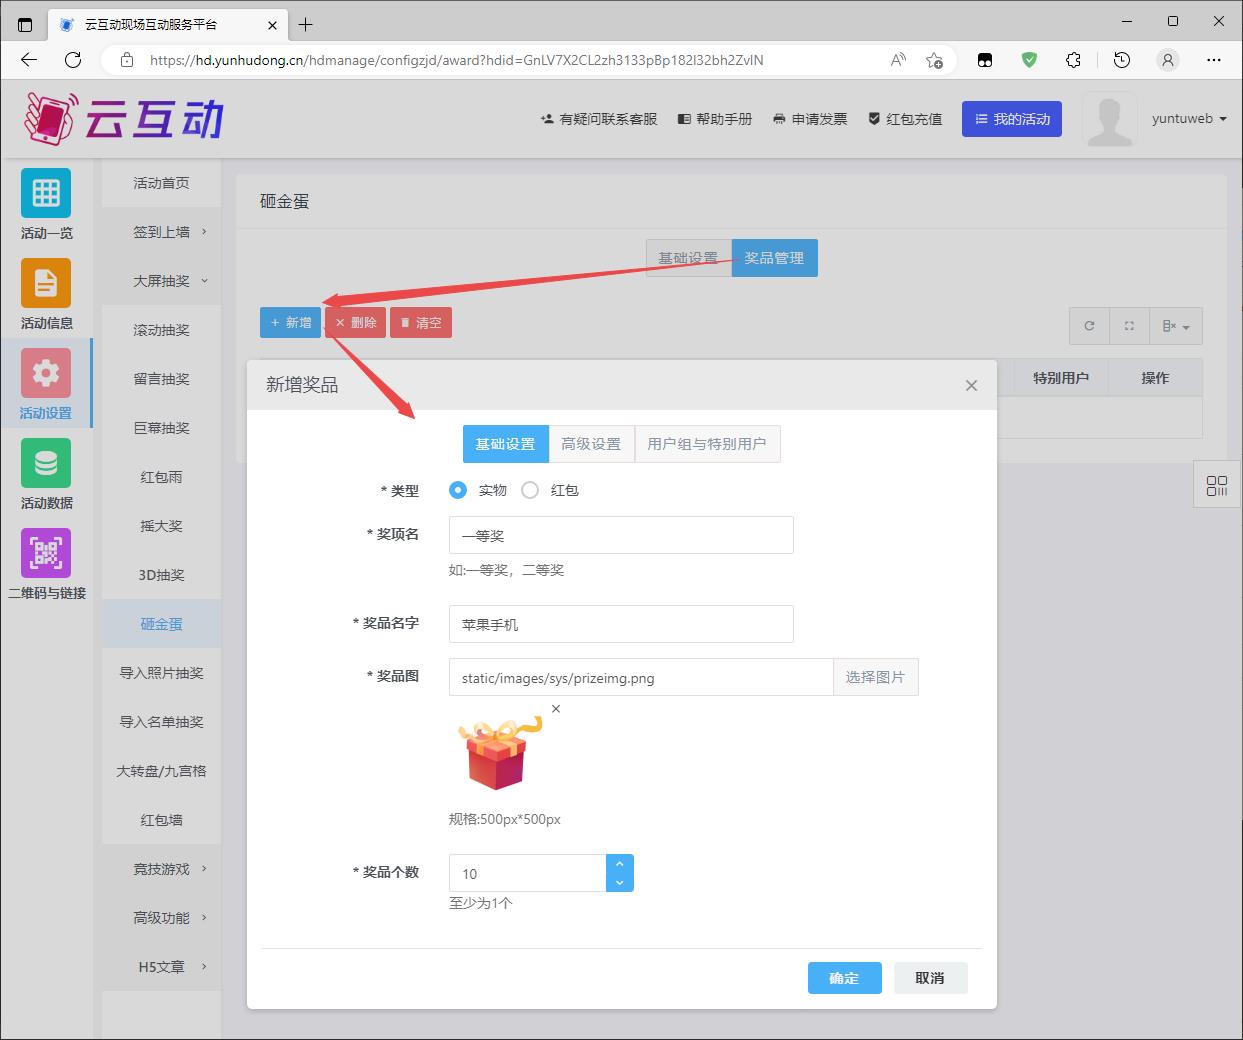The width and height of the screenshot is (1243, 1040).
Task: Open the 活动信息 document icon
Action: pos(46,283)
